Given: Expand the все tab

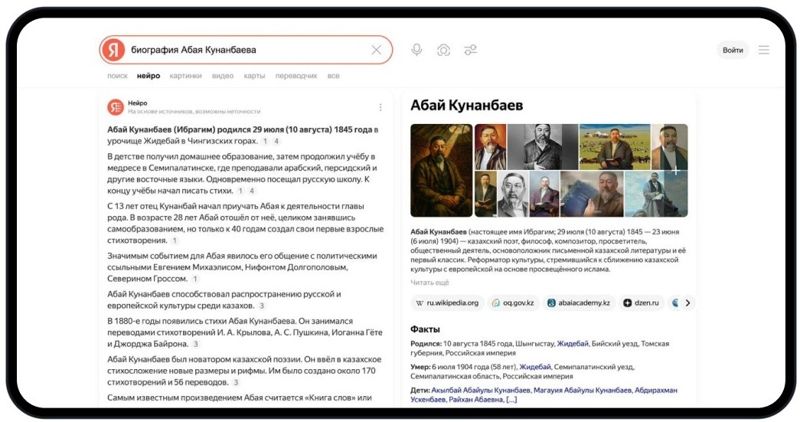Looking at the screenshot, I should pyautogui.click(x=333, y=76).
